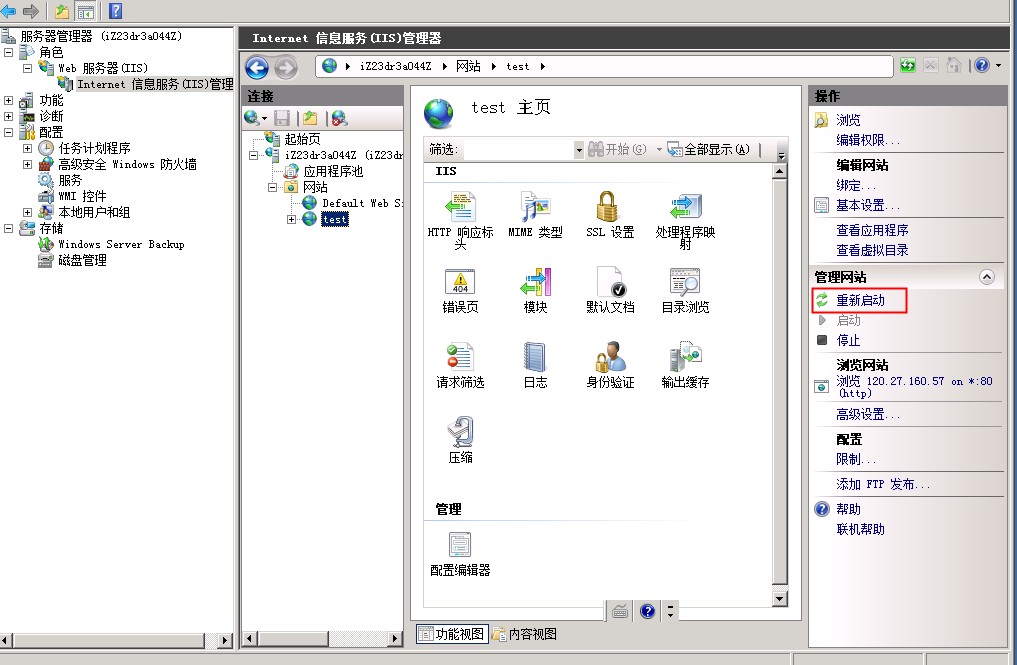
Task: Expand the test site tree node
Action: coord(292,219)
